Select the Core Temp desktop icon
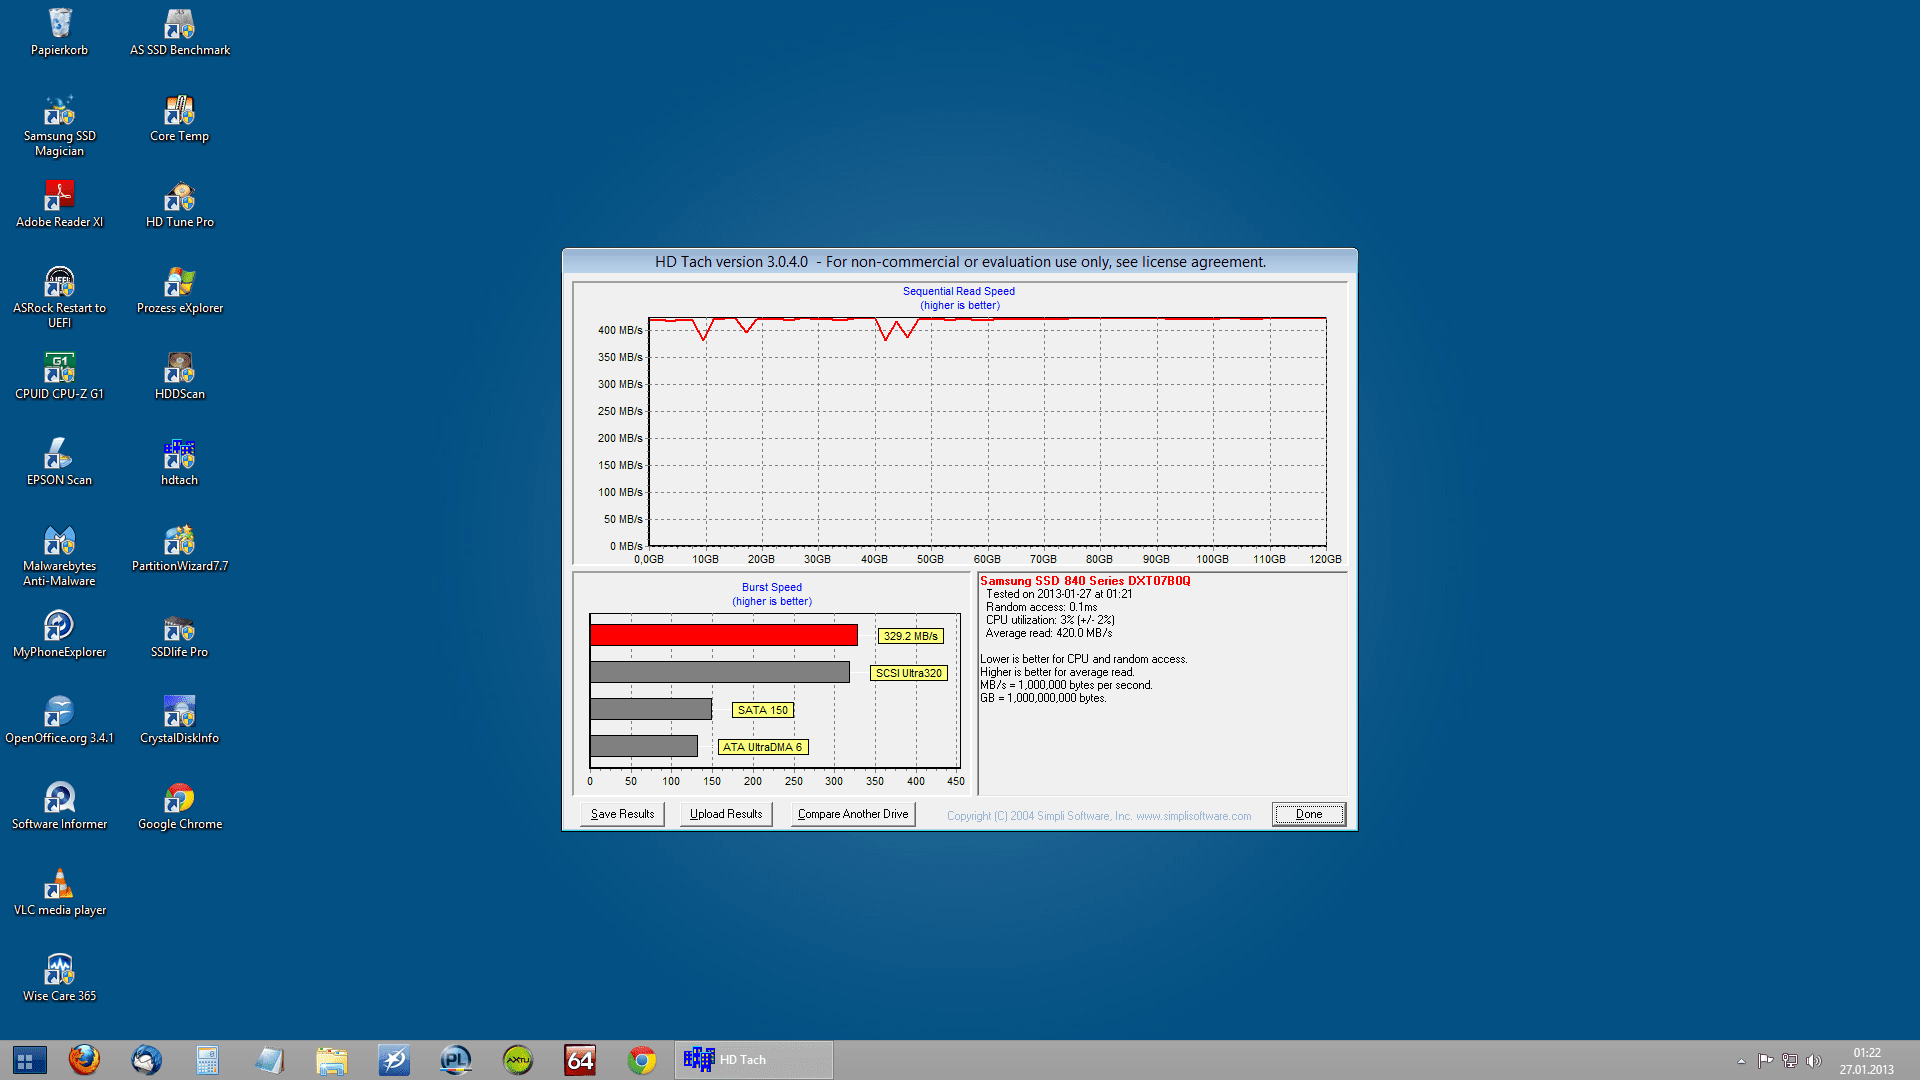This screenshot has height=1080, width=1920. pyautogui.click(x=180, y=119)
